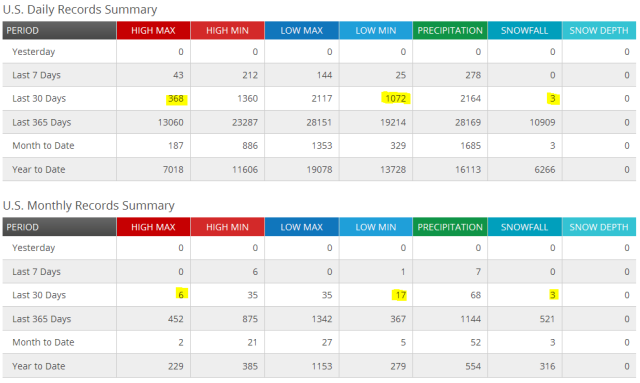Select the HIGH MAX header in Daily Records table
Screen dimensions: 640x383
153,31
